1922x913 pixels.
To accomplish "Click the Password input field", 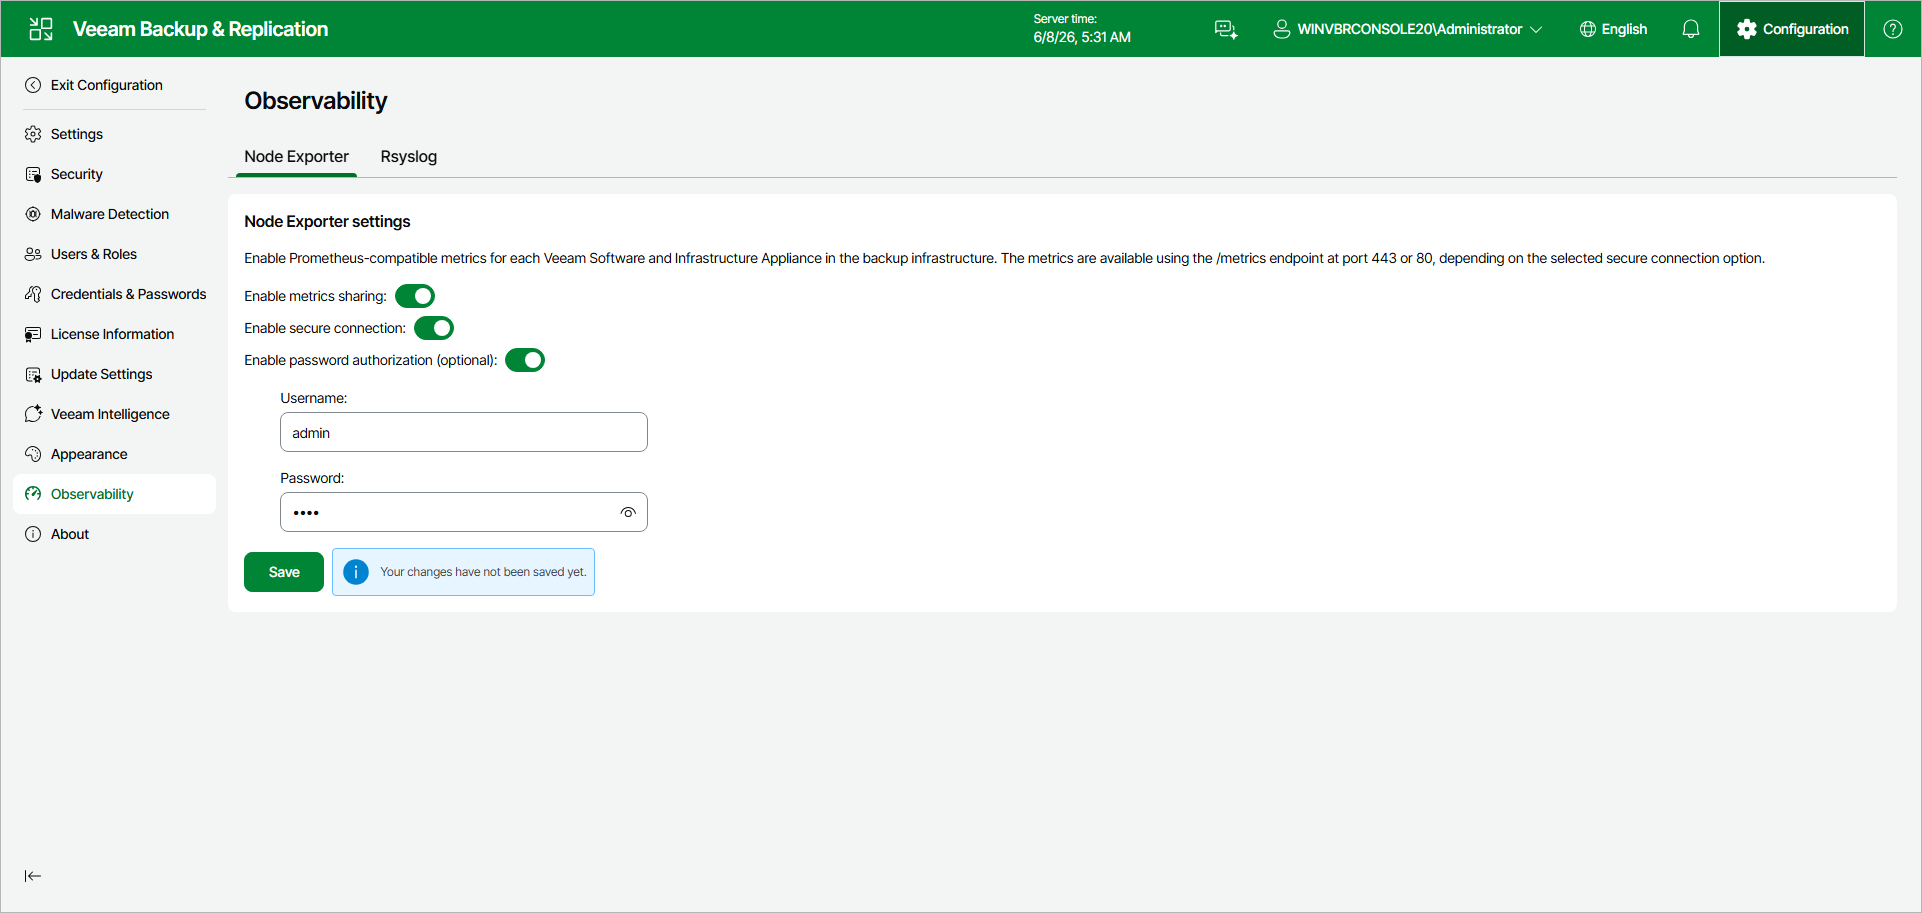I will coord(464,512).
